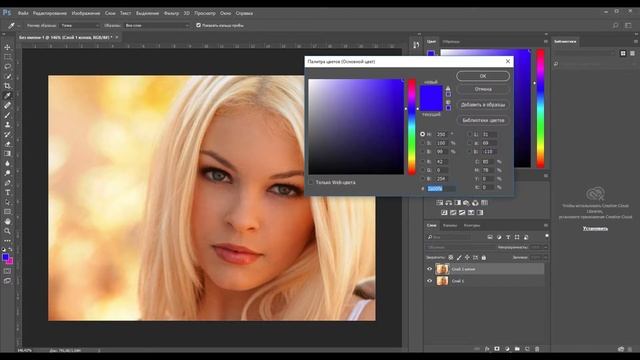Open the Color panel flyout menu
Screen dimensions: 640x360
click(546, 42)
